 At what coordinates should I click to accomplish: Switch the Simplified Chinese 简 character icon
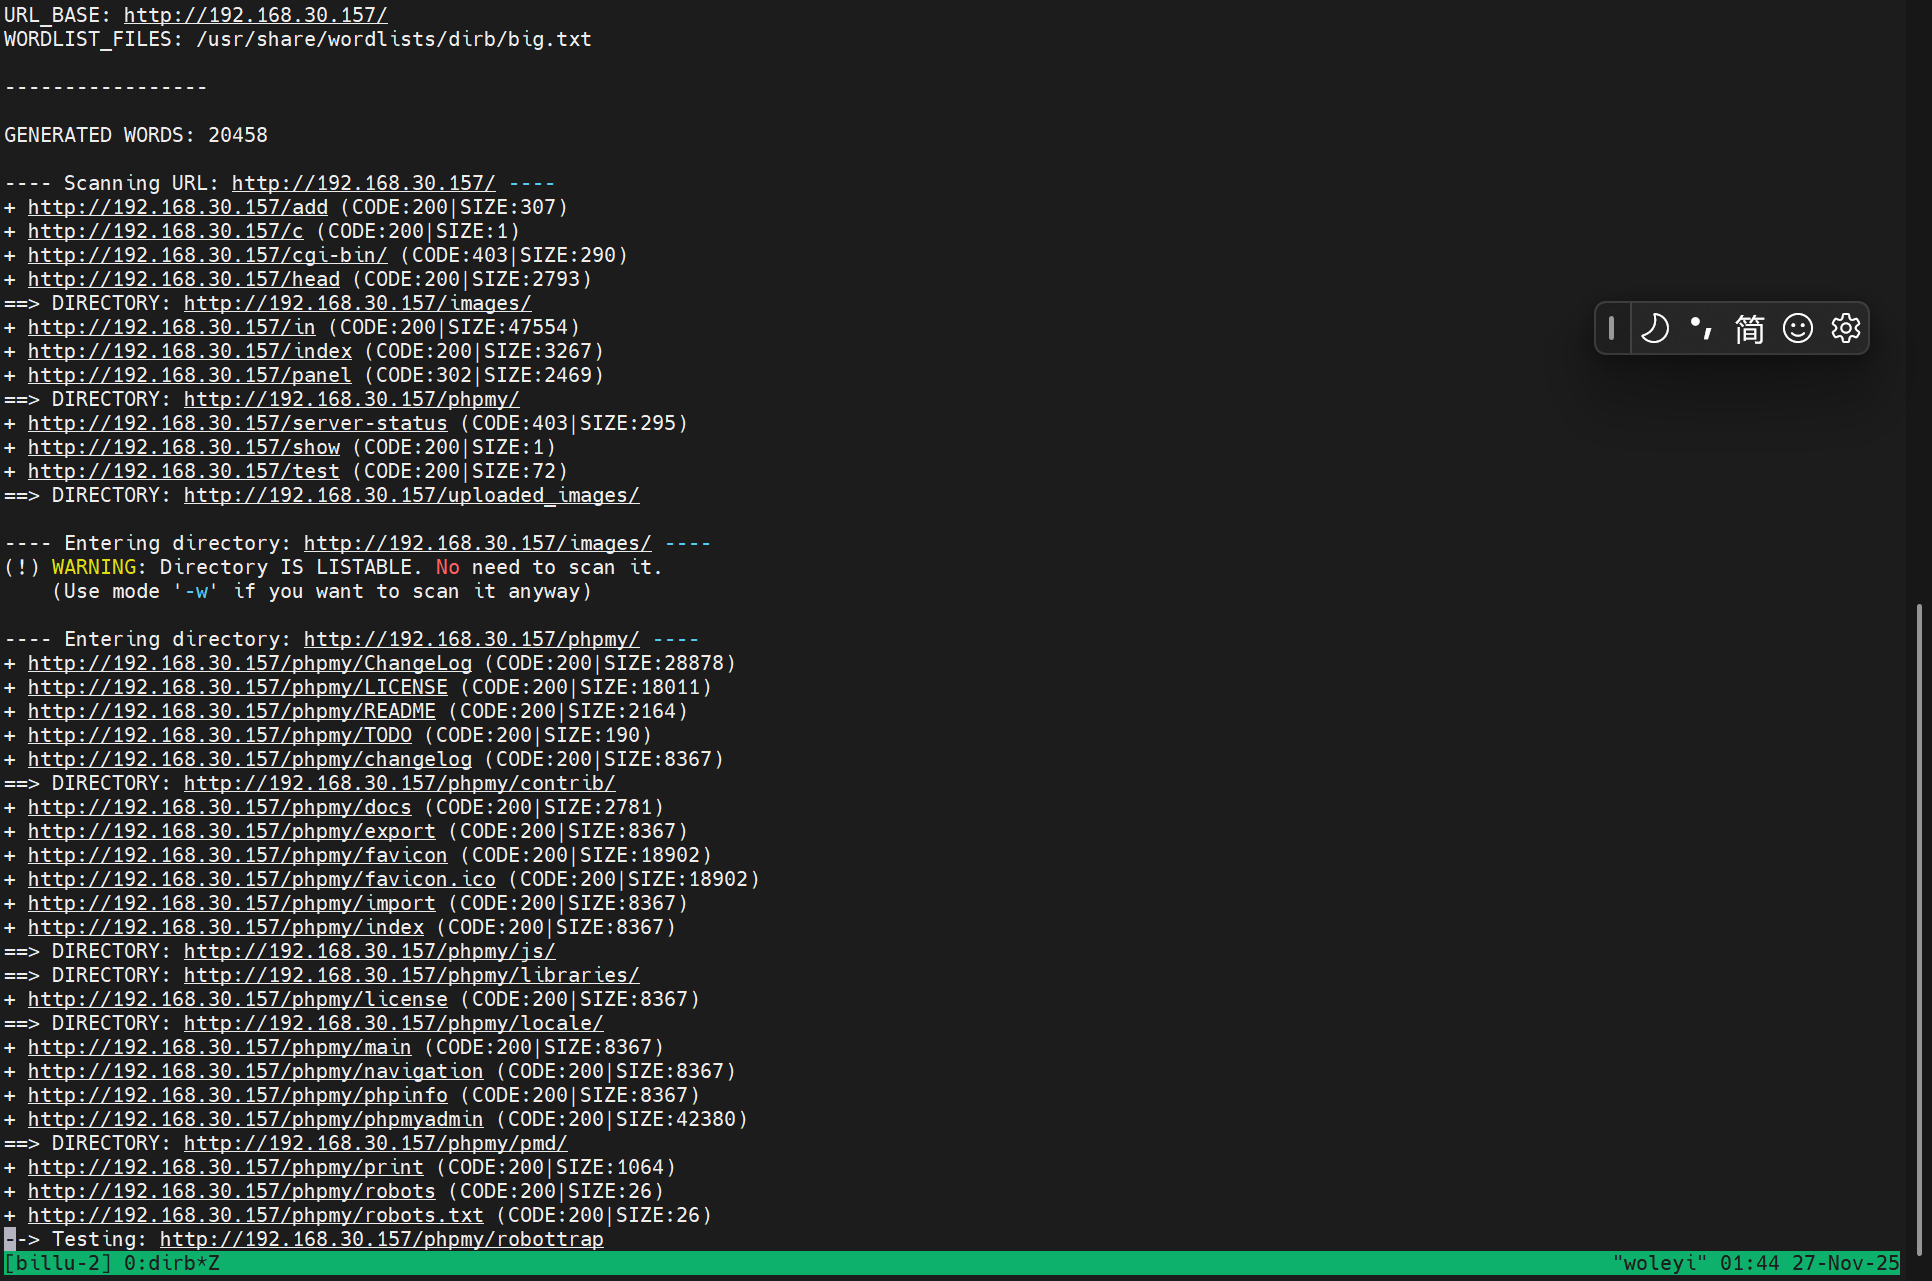(x=1749, y=328)
